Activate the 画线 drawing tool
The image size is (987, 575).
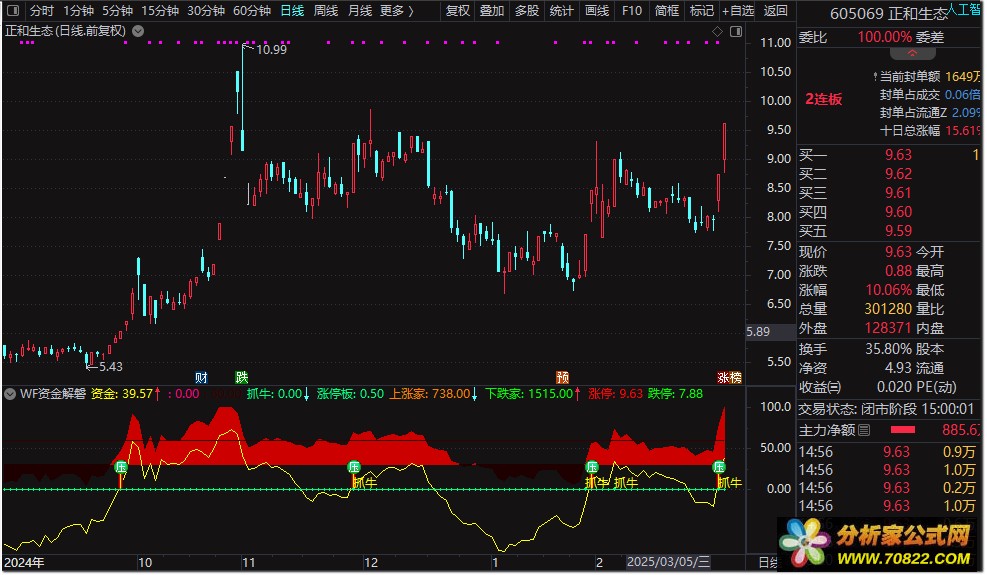click(x=597, y=11)
